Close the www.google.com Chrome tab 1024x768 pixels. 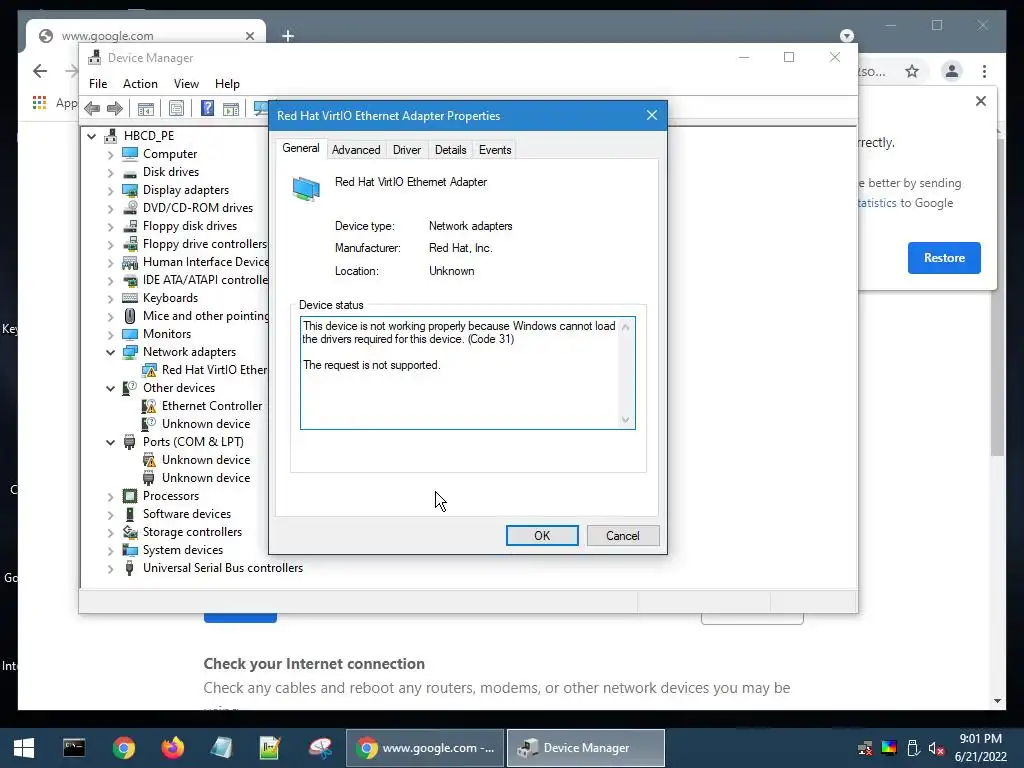tap(249, 36)
